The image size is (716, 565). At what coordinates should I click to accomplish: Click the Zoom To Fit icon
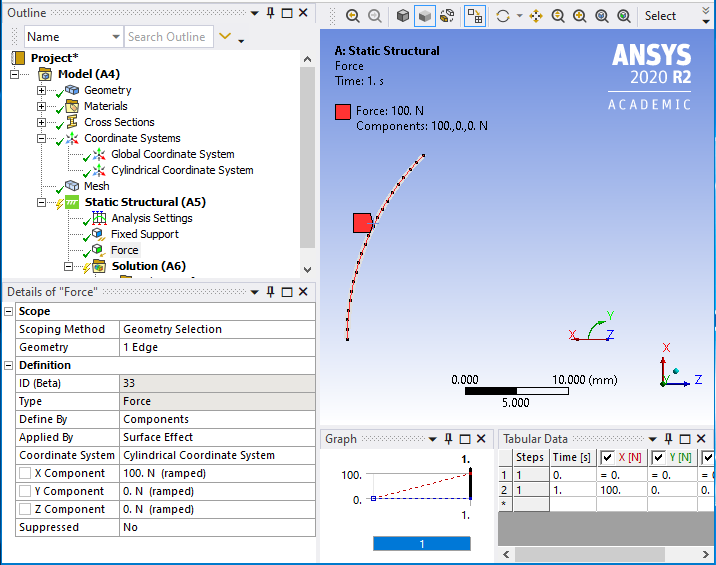point(602,16)
